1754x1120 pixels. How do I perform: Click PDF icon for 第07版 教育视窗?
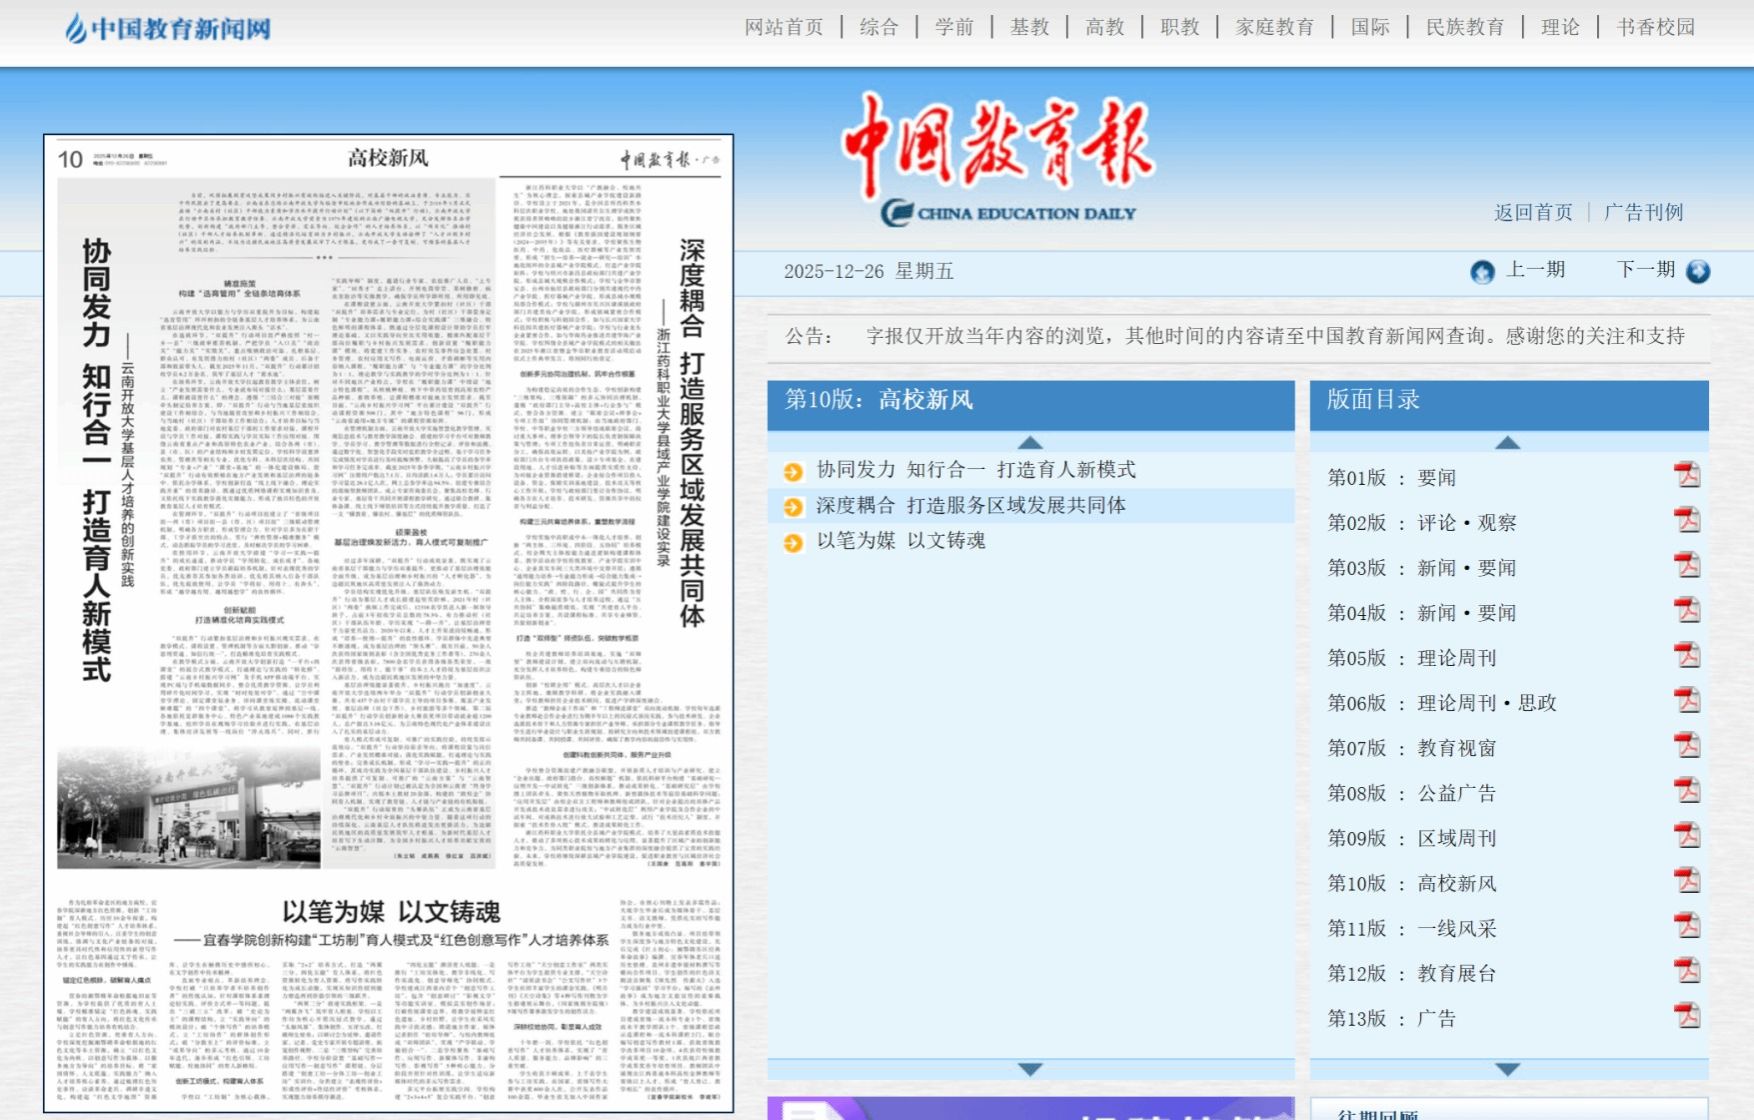(x=1687, y=746)
